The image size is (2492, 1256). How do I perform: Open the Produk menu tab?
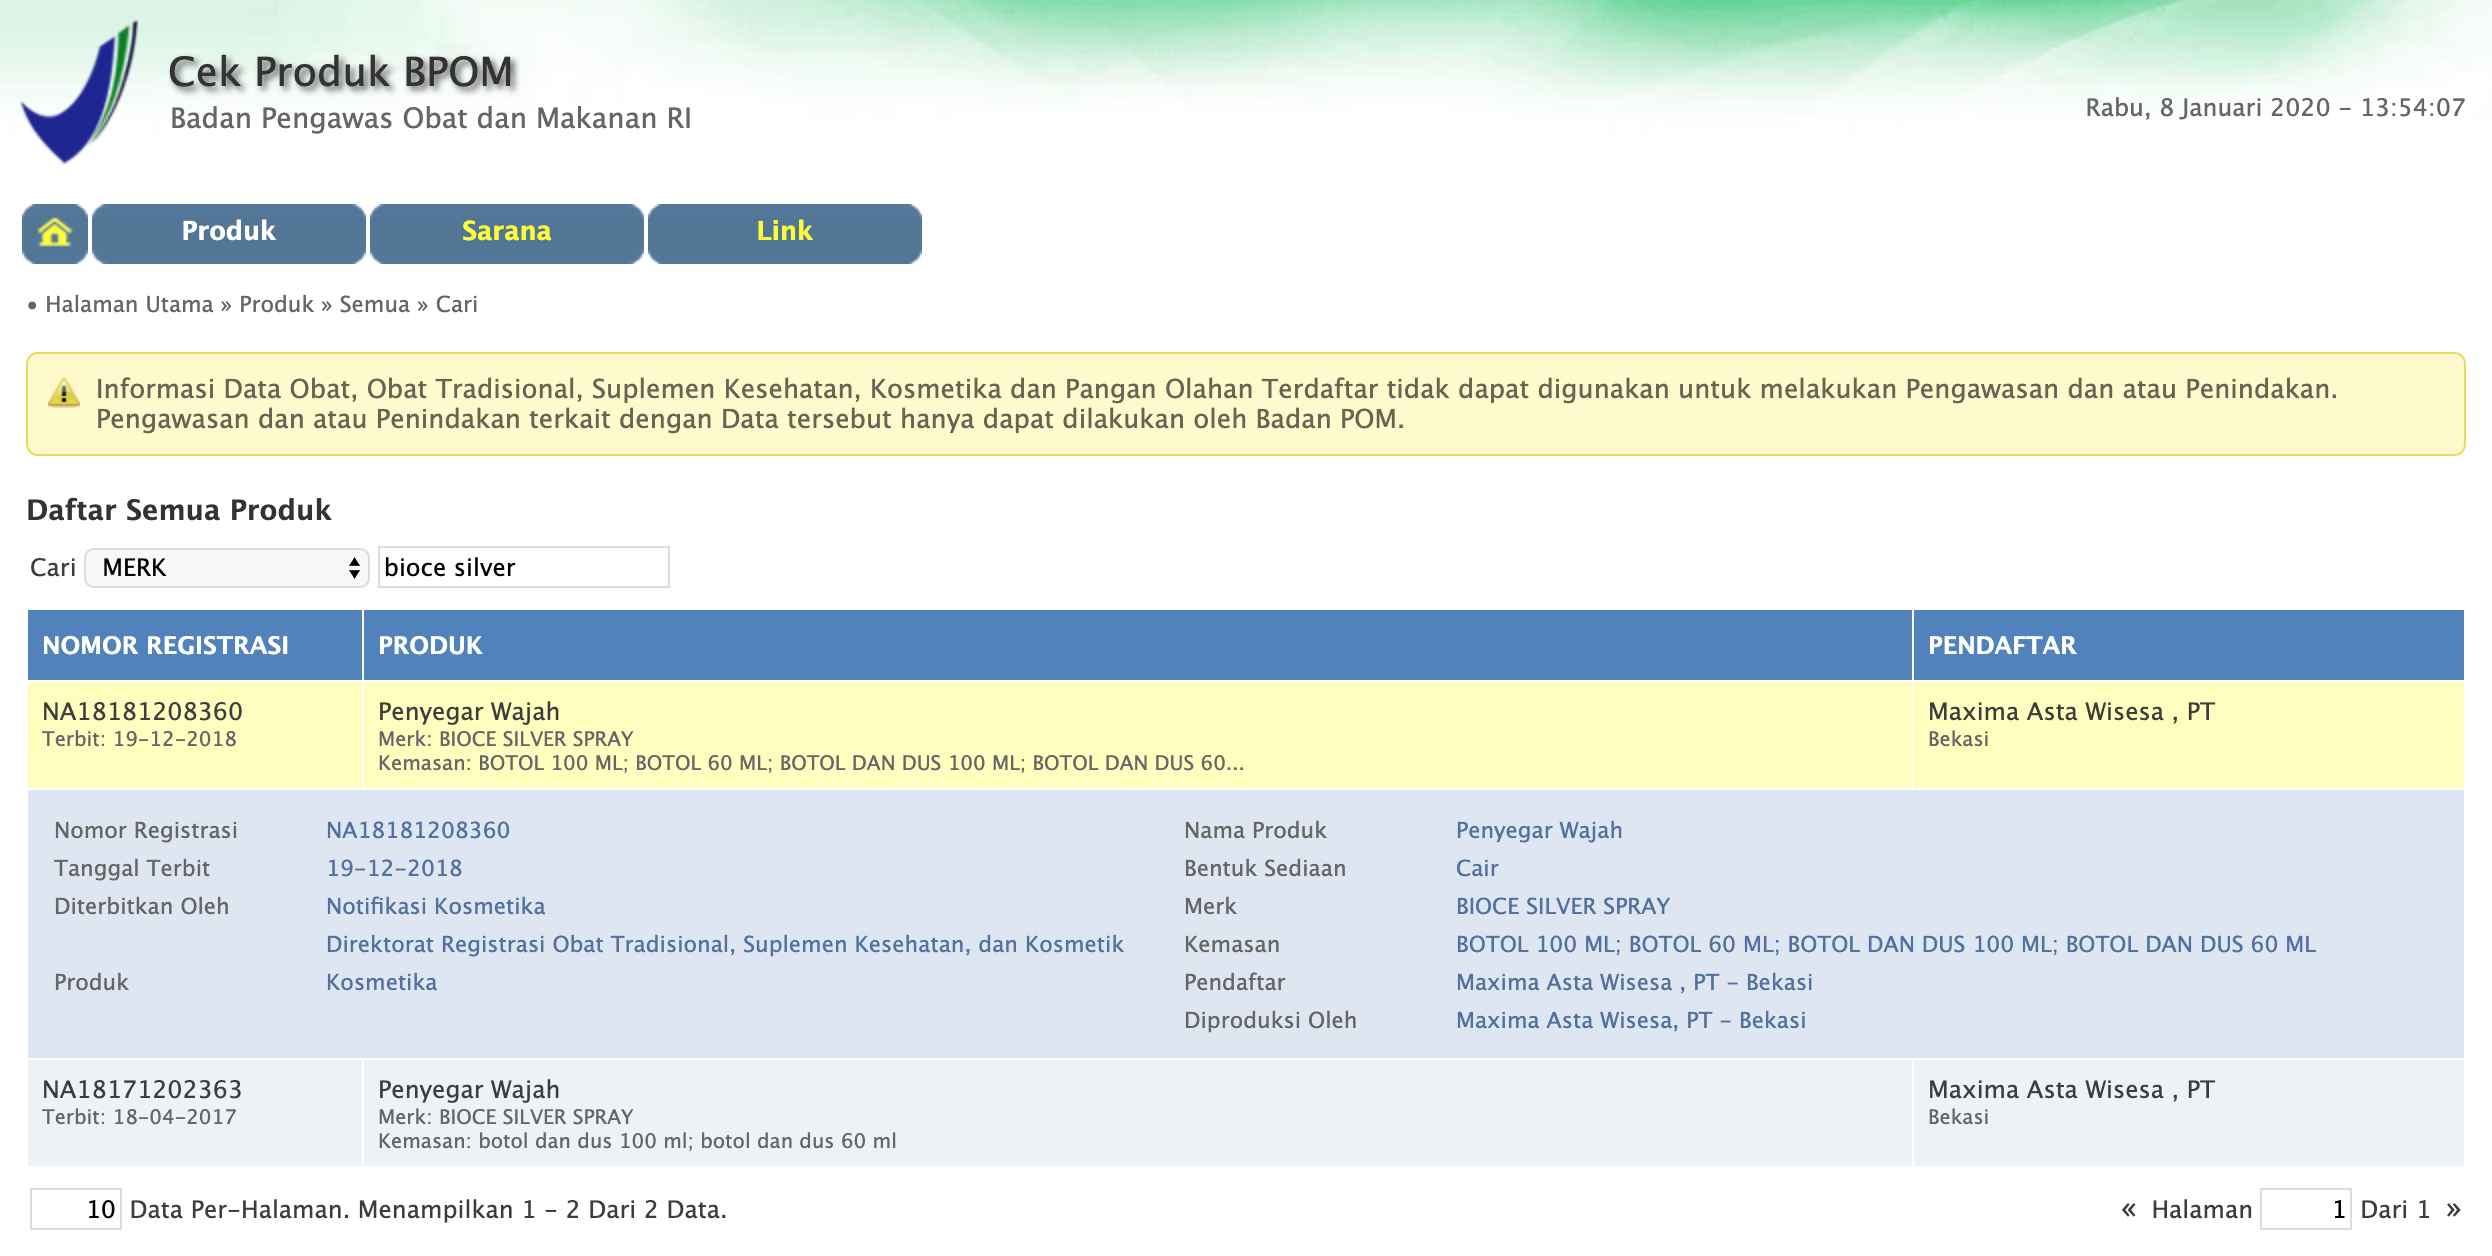point(228,233)
